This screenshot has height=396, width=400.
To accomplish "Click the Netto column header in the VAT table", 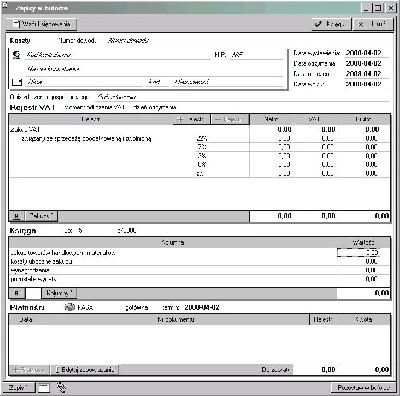I will [x=271, y=119].
